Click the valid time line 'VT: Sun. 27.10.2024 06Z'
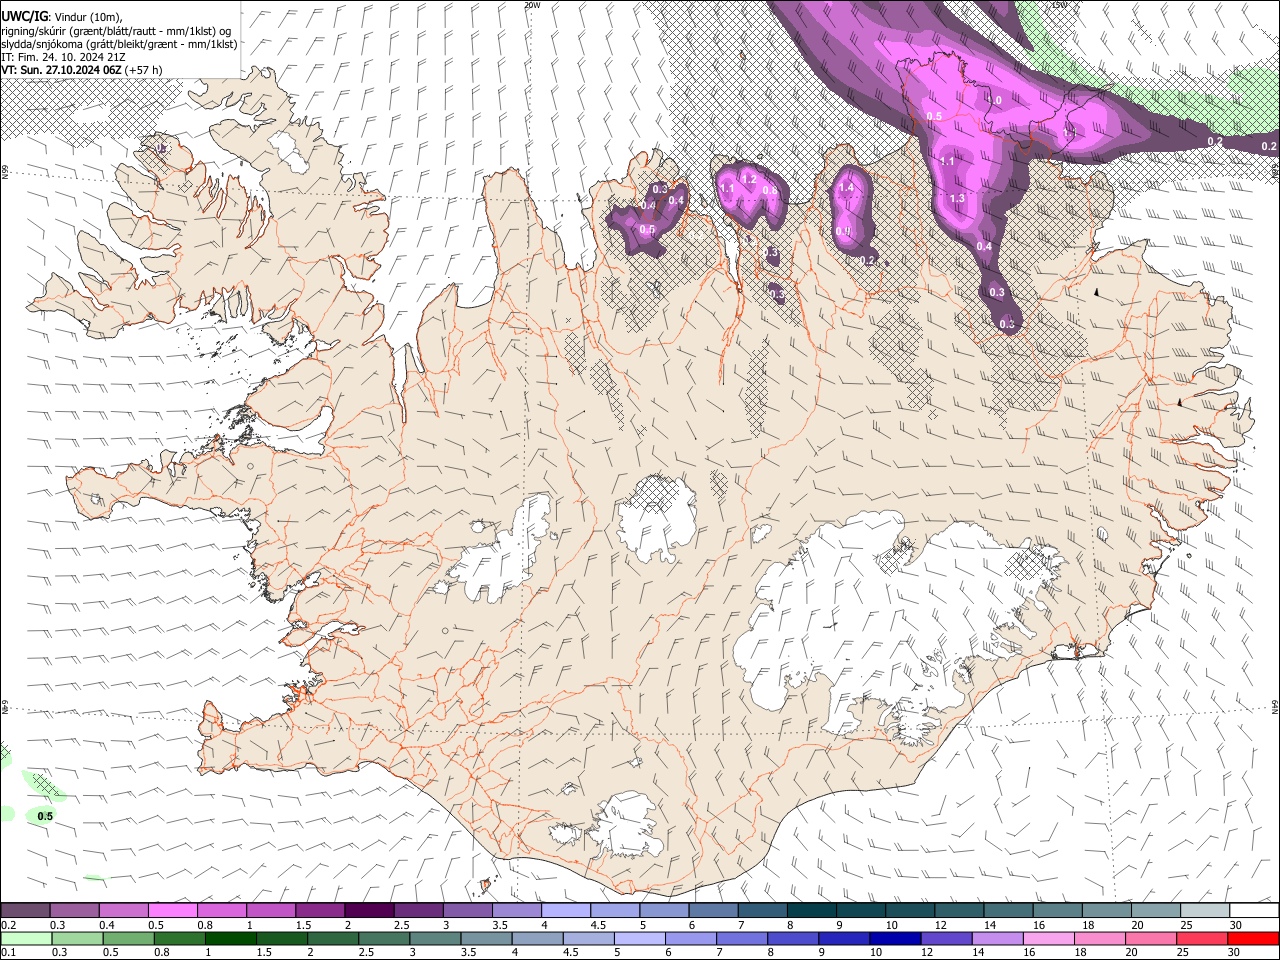This screenshot has width=1280, height=960. [x=62, y=70]
